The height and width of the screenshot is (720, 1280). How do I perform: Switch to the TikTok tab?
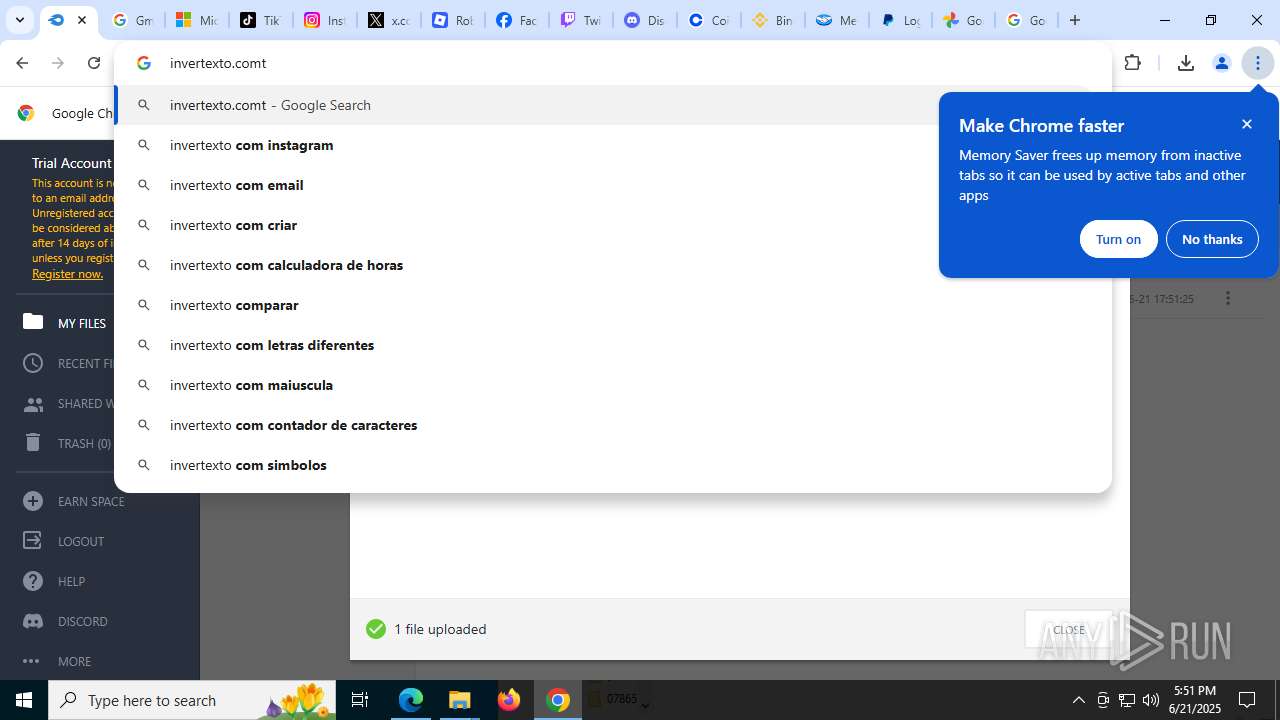(260, 20)
